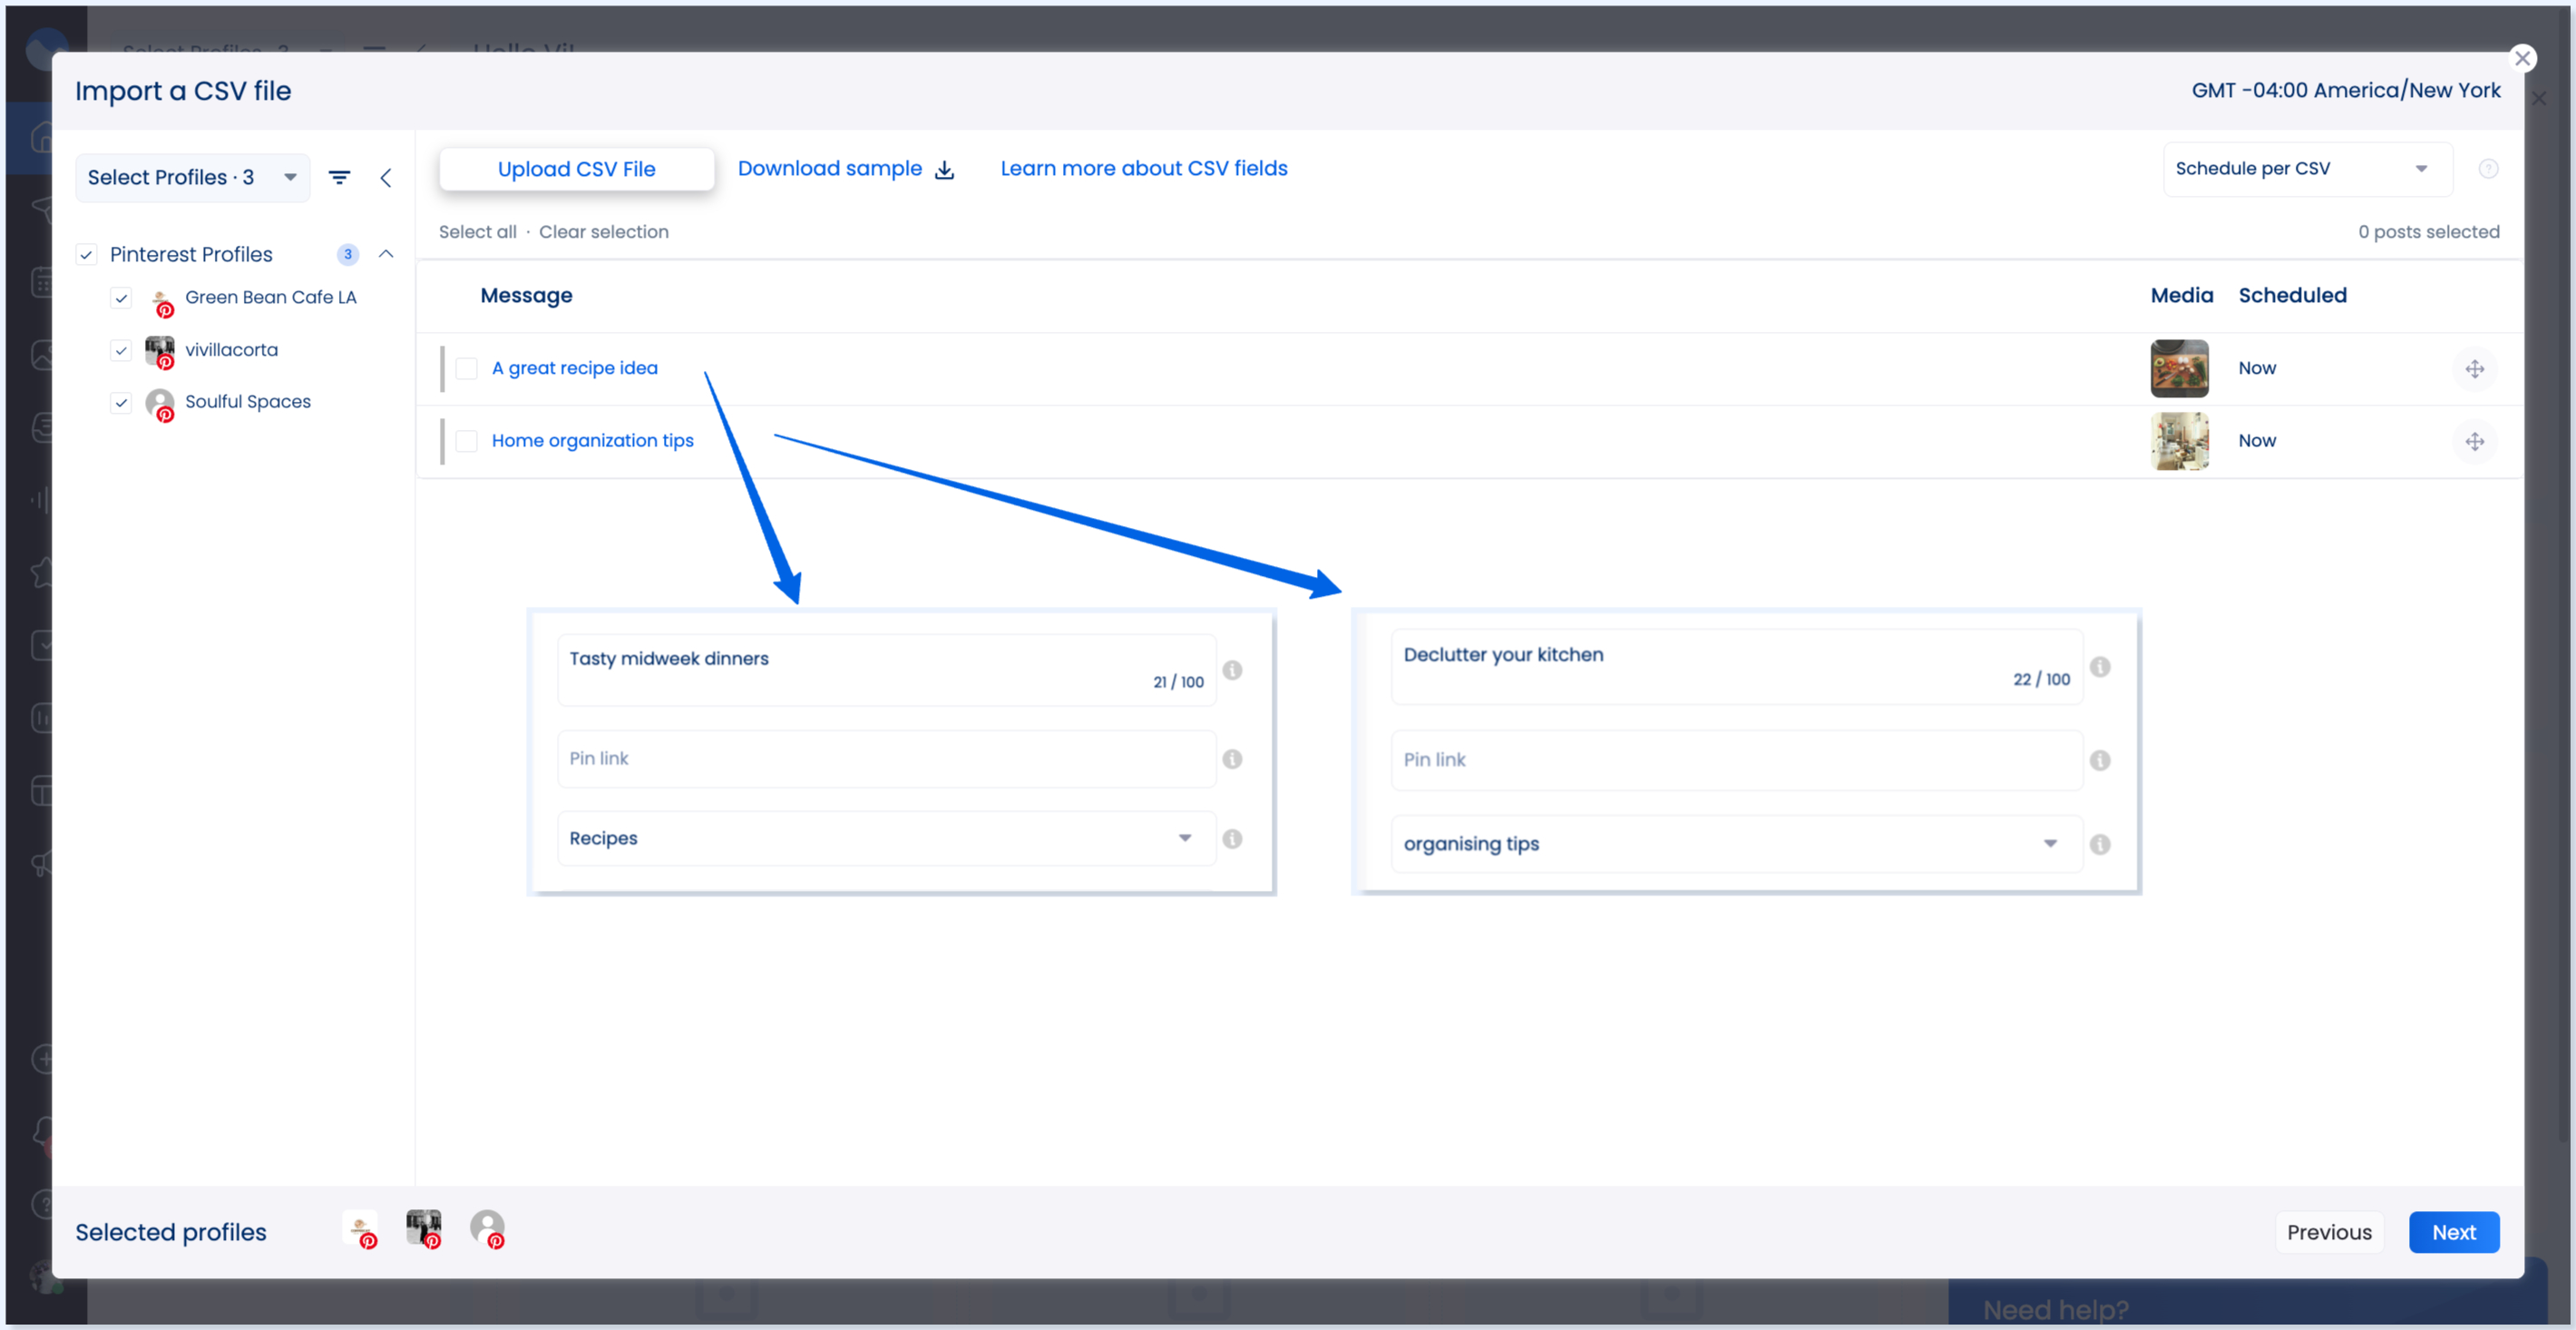Viewport: 2576px width, 1330px height.
Task: Click the download arrow icon next to sample
Action: (944, 170)
